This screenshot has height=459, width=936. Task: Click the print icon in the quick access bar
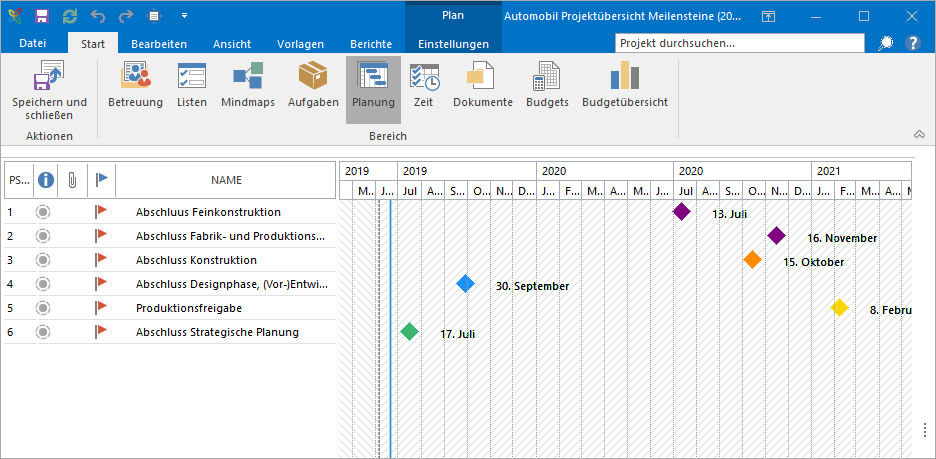click(155, 16)
